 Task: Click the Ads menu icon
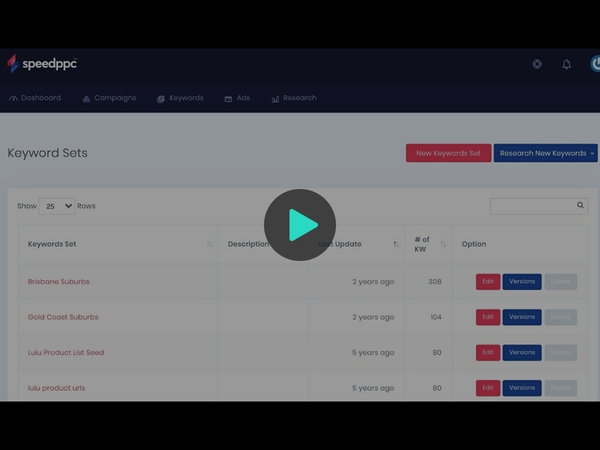228,99
